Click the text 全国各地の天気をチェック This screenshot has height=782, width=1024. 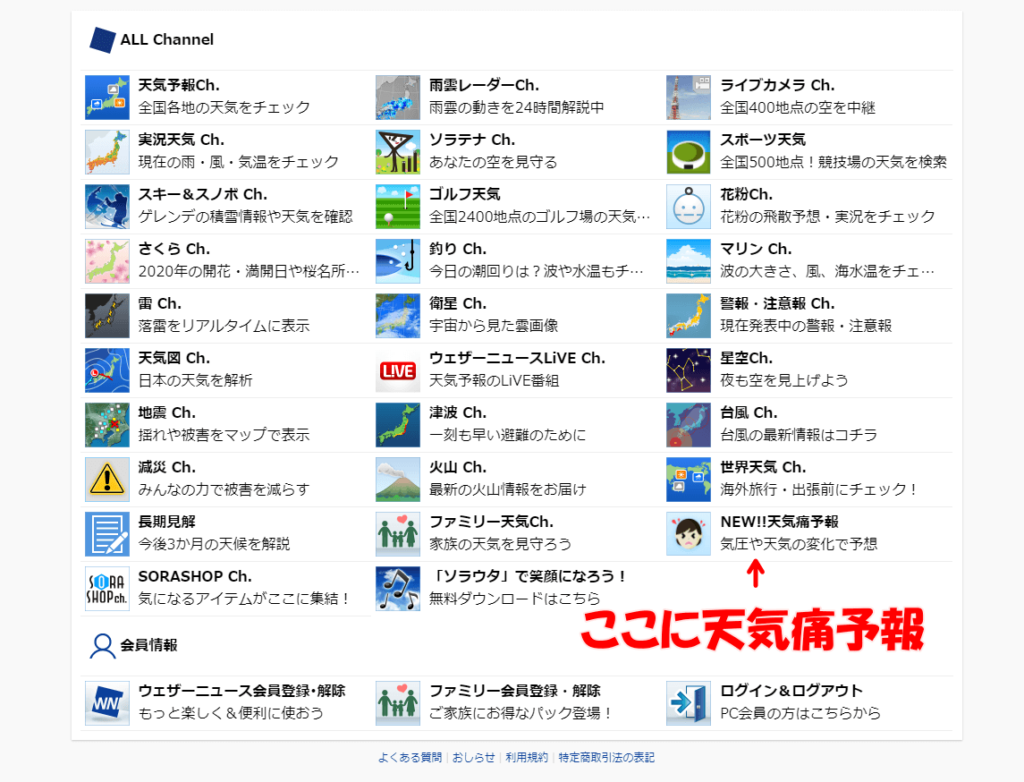pyautogui.click(x=224, y=107)
